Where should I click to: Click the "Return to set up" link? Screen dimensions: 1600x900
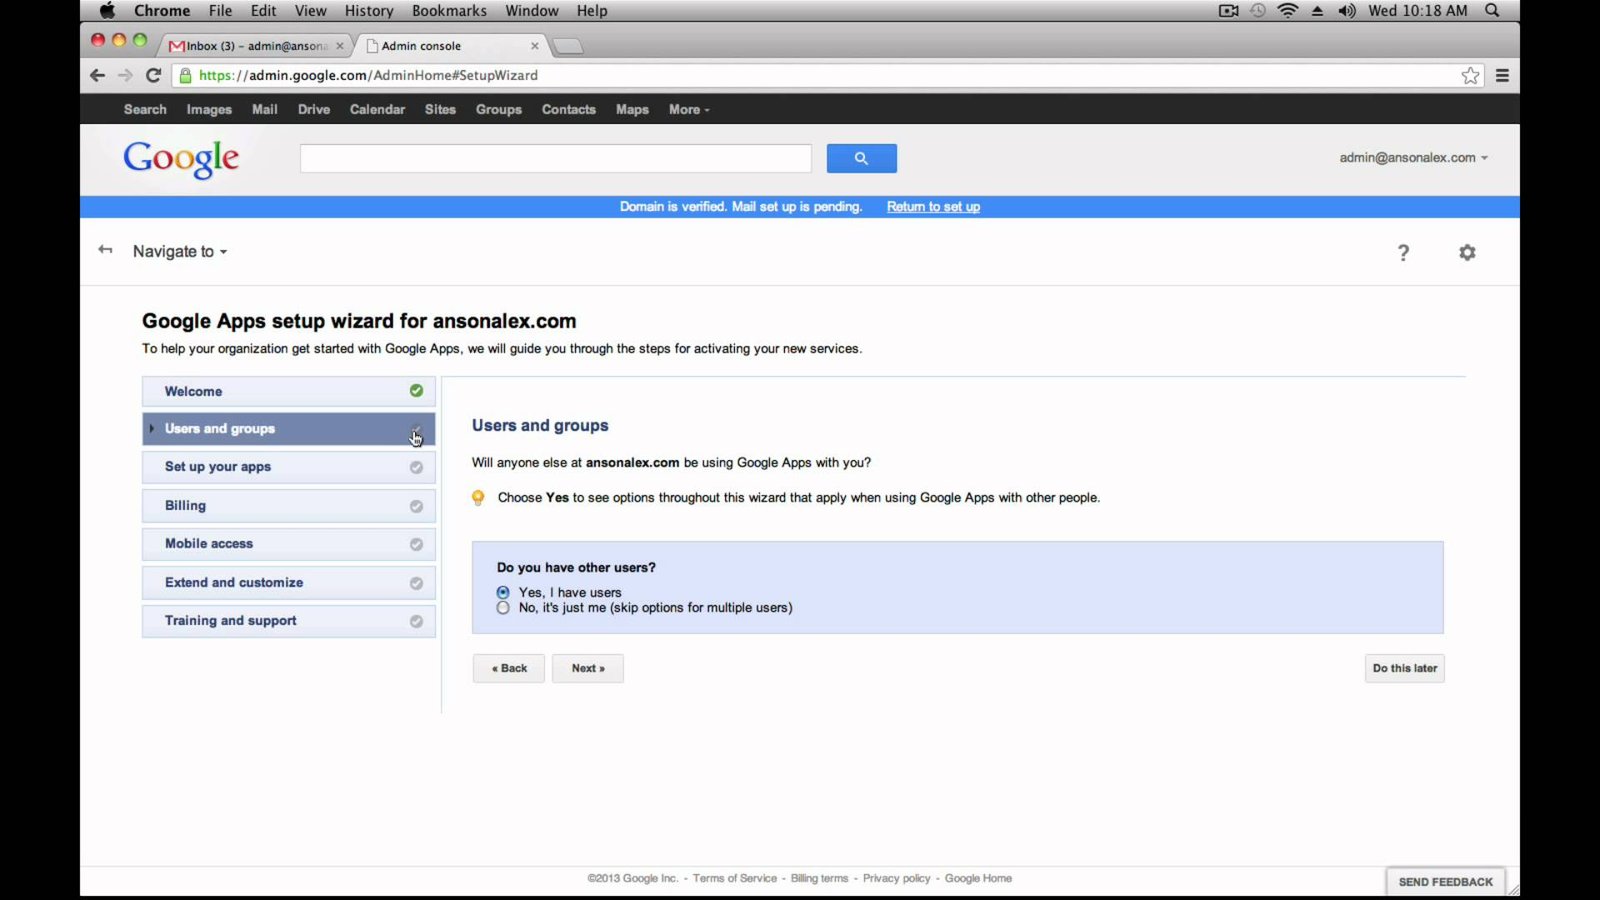(x=932, y=206)
